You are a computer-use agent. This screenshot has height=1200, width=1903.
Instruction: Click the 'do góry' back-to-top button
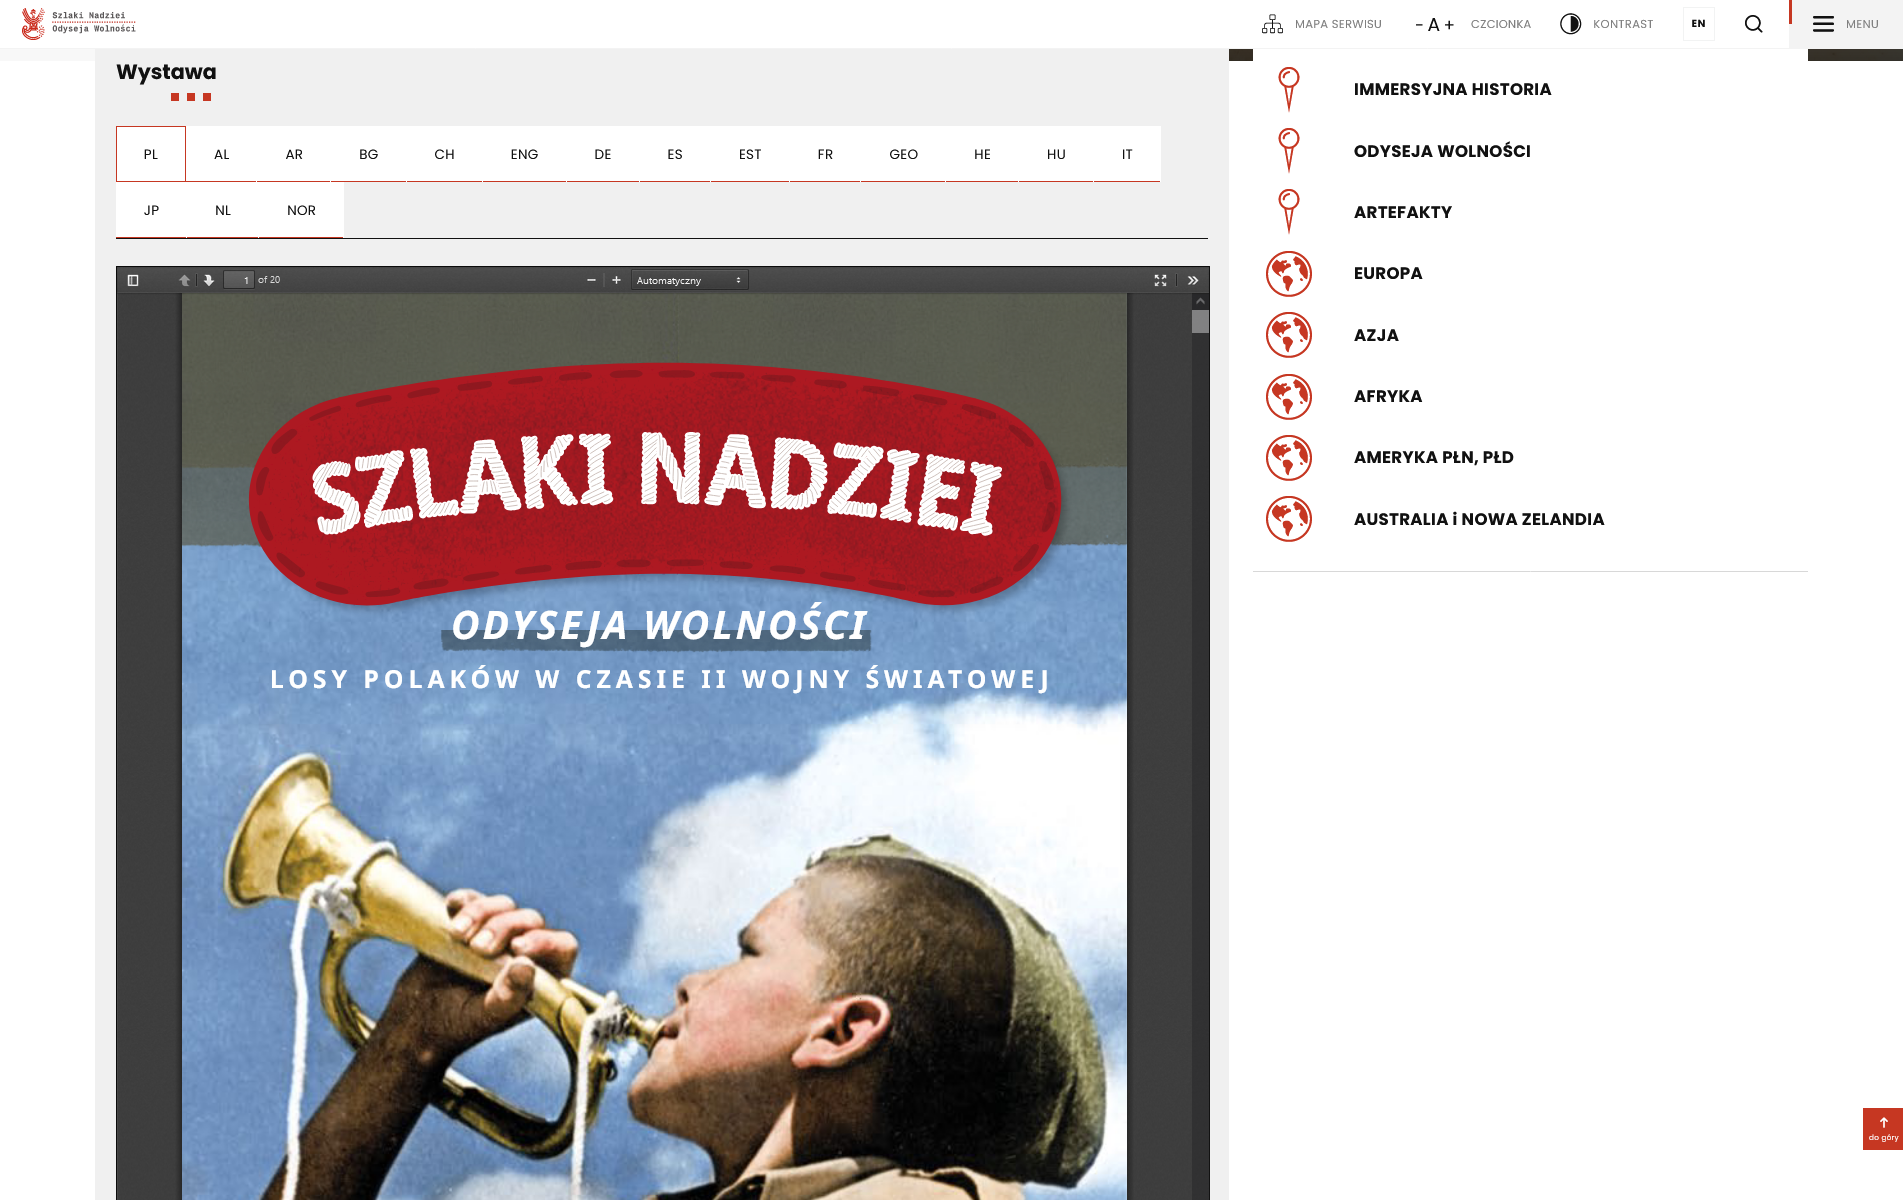(1882, 1129)
